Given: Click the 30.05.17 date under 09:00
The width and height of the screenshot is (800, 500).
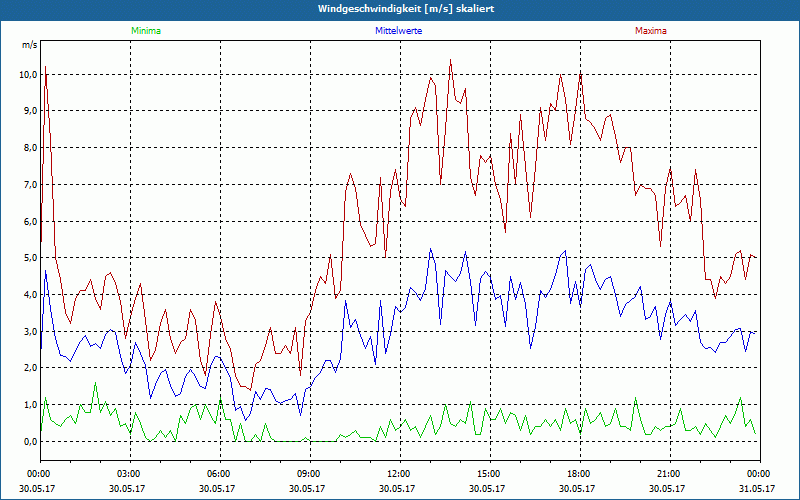Looking at the screenshot, I should 307,488.
